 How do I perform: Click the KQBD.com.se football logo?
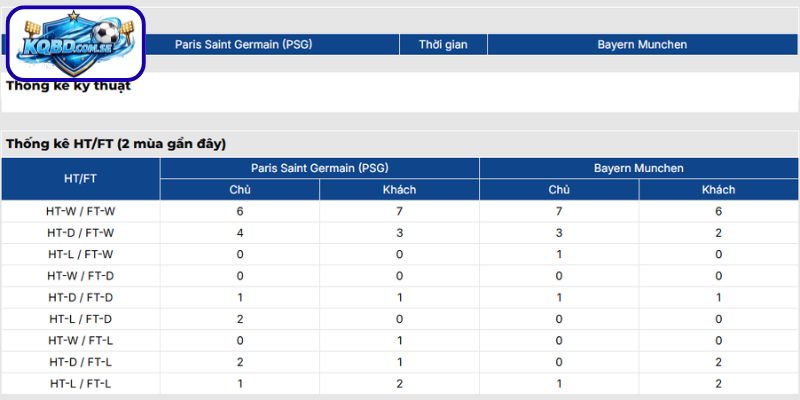pyautogui.click(x=76, y=44)
